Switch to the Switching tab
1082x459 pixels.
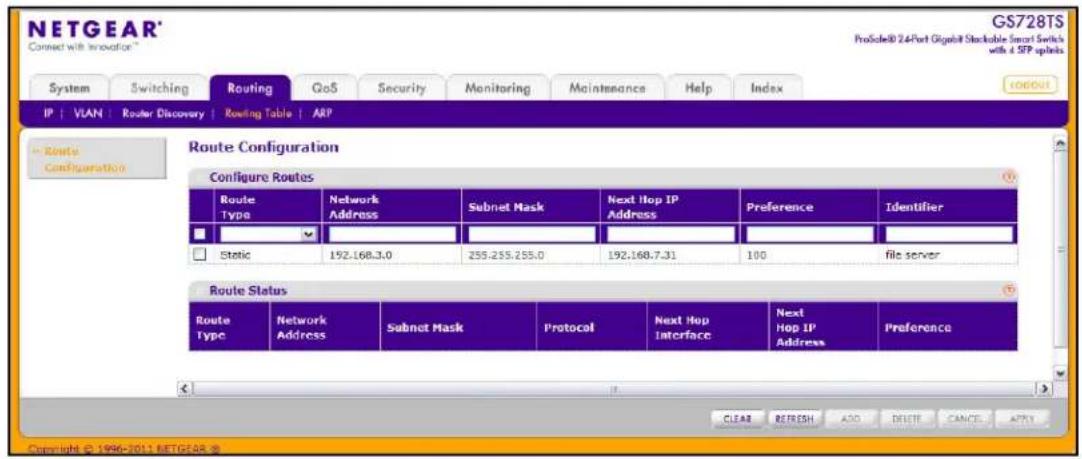(159, 89)
